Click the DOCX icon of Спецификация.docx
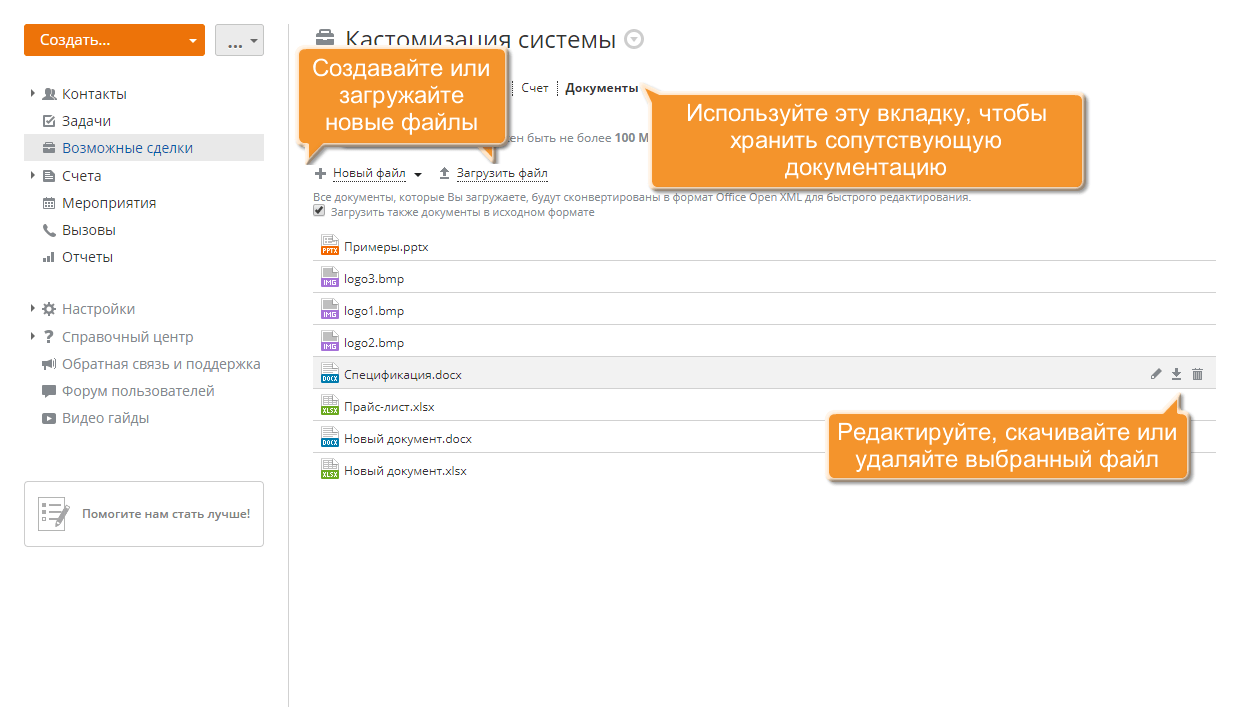 coord(330,373)
